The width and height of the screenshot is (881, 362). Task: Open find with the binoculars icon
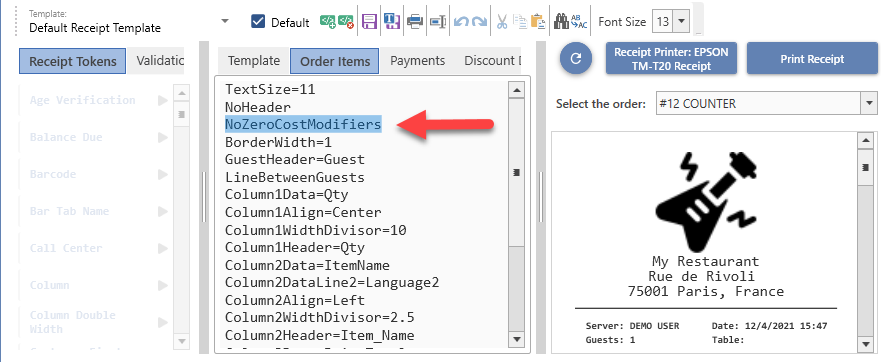coord(560,22)
